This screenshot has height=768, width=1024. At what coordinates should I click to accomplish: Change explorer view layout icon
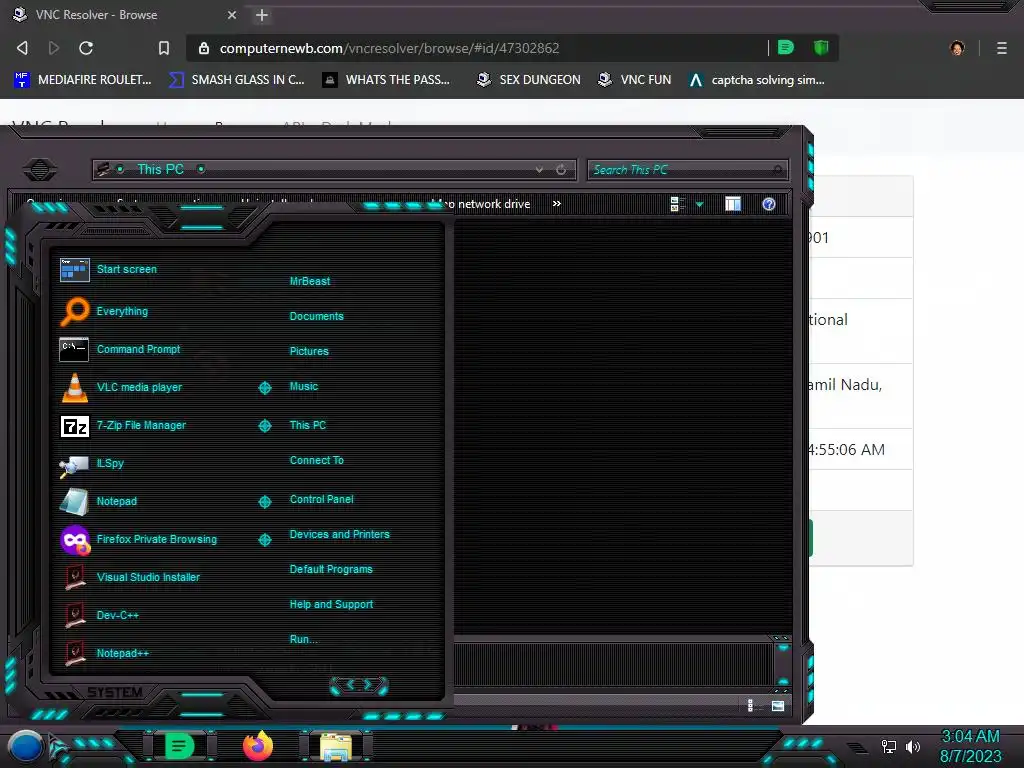tap(677, 204)
